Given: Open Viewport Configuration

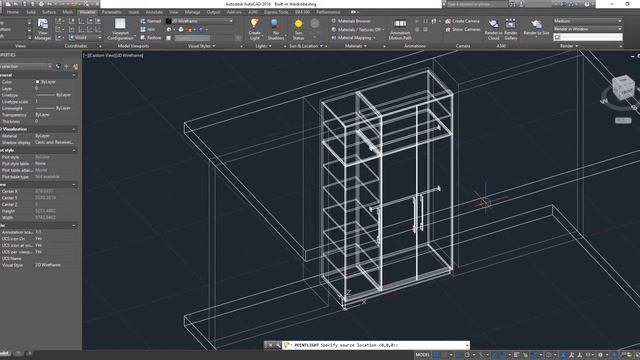Looking at the screenshot, I should [120, 29].
